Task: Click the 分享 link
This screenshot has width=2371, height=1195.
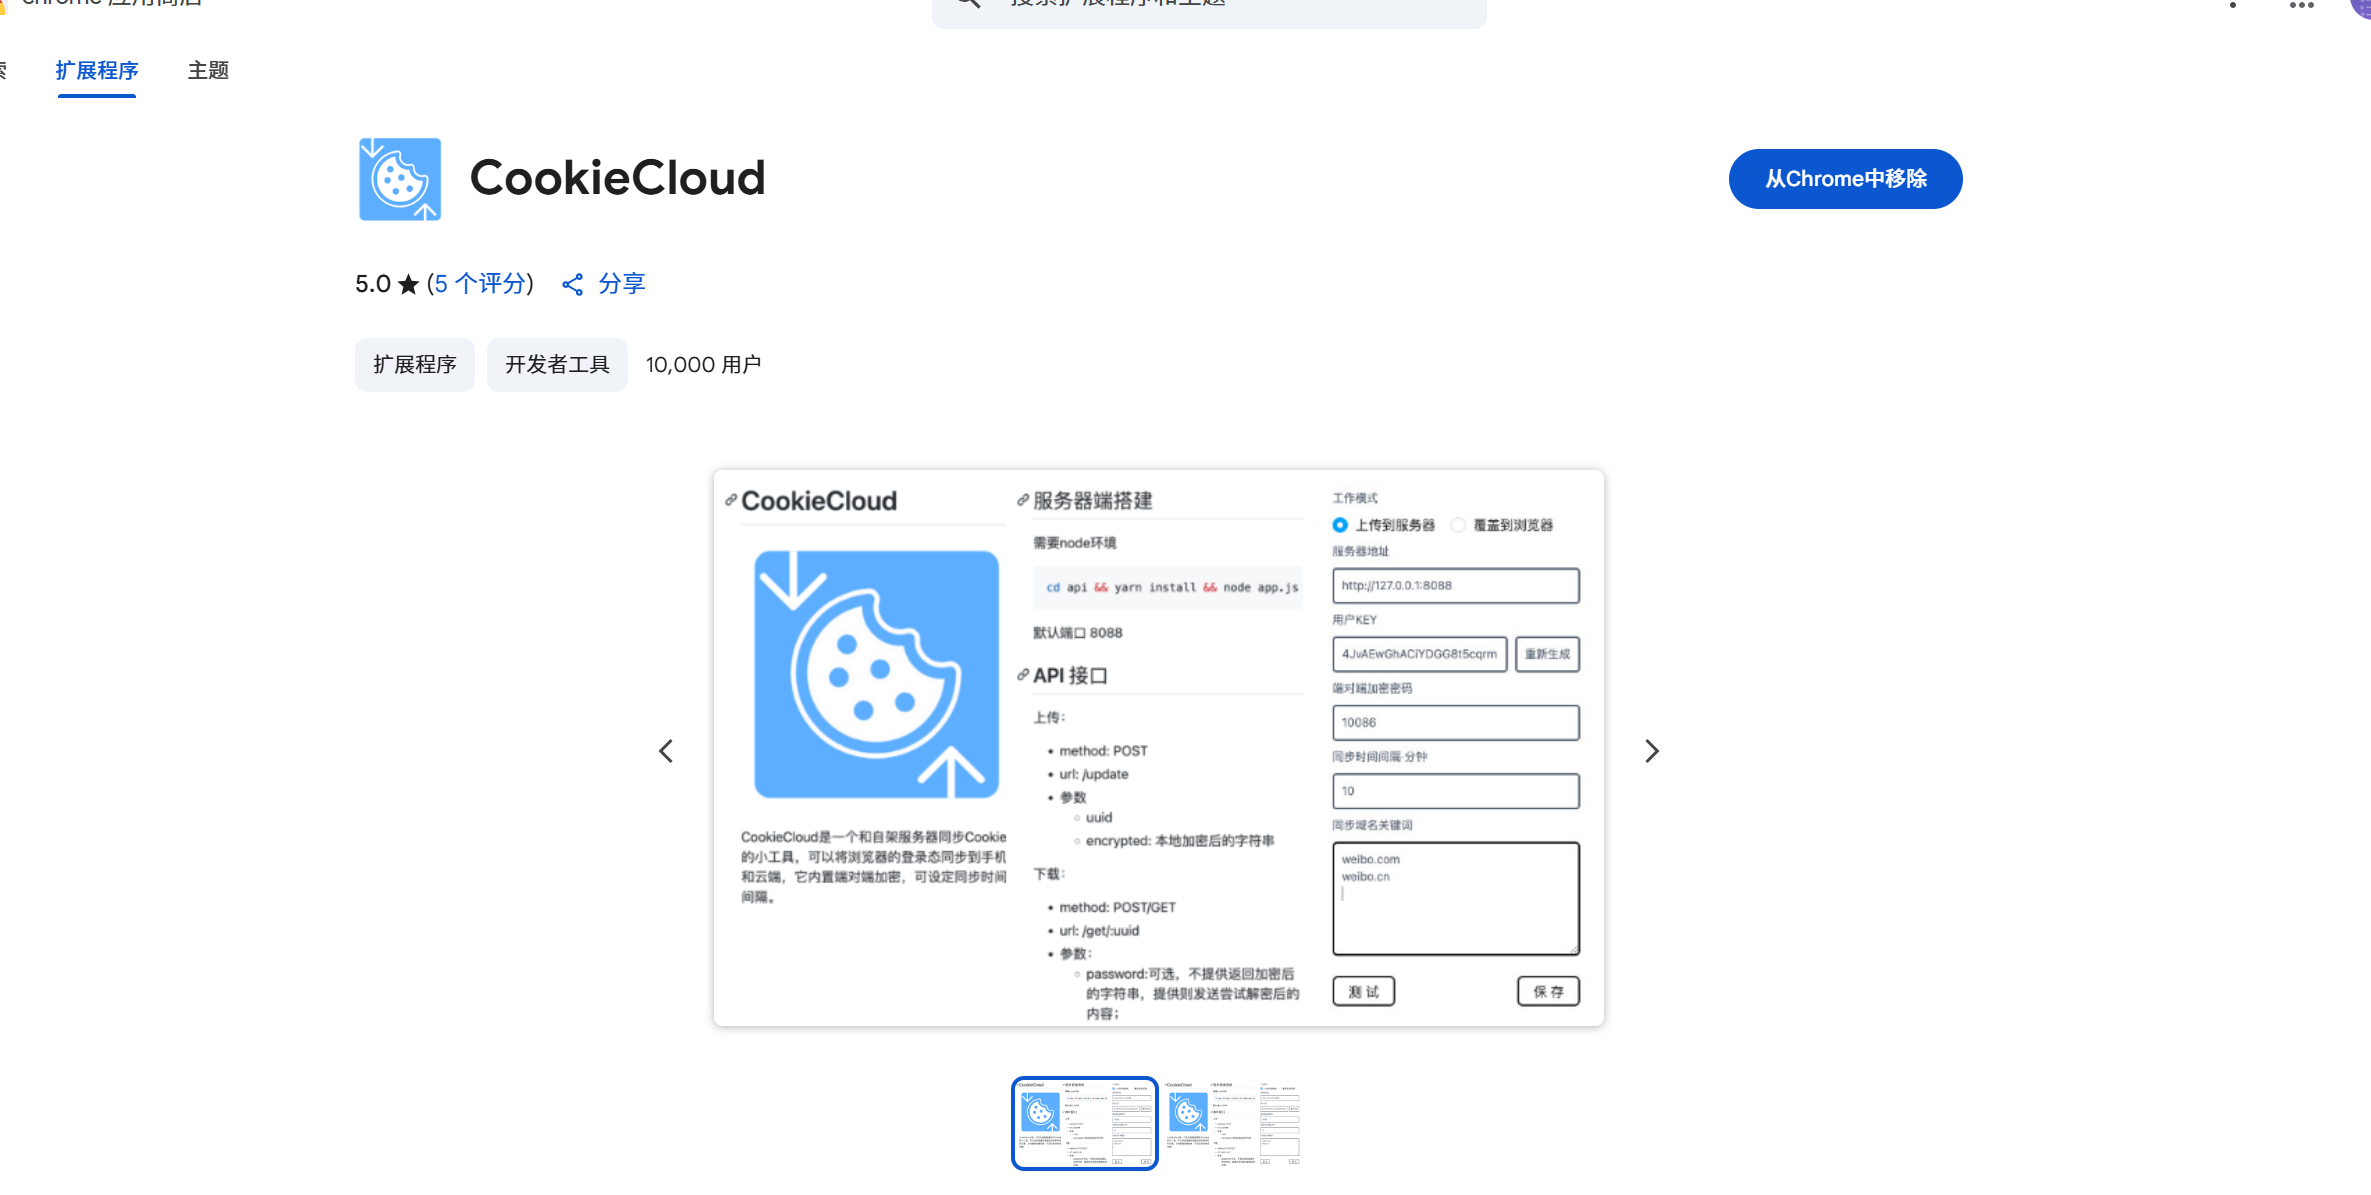Action: pos(622,284)
